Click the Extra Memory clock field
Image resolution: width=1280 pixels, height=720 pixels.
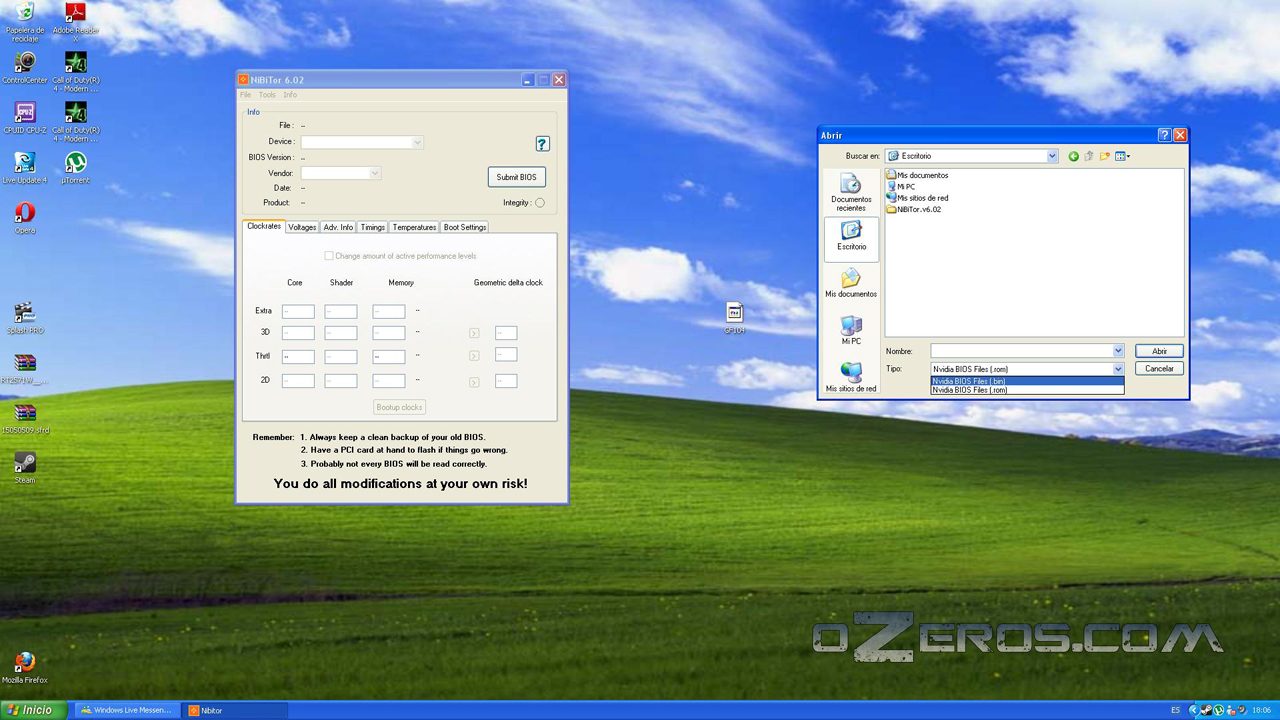pos(389,311)
